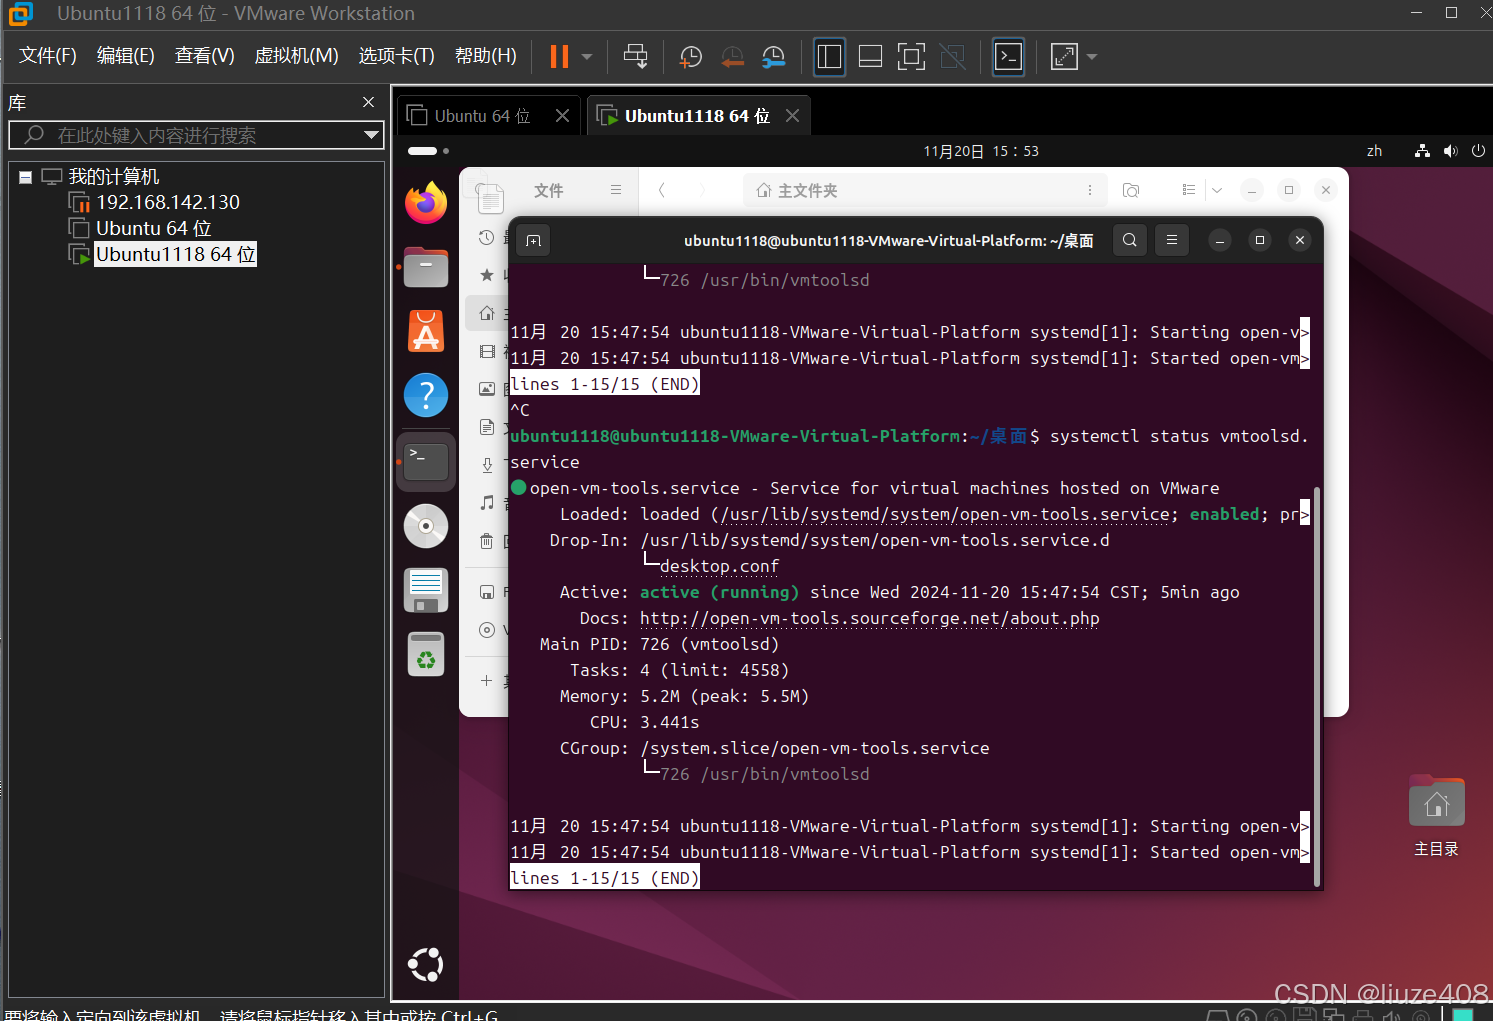Viewport: 1493px width, 1021px height.
Task: Open the 选项卡(T) menu
Action: [x=397, y=56]
